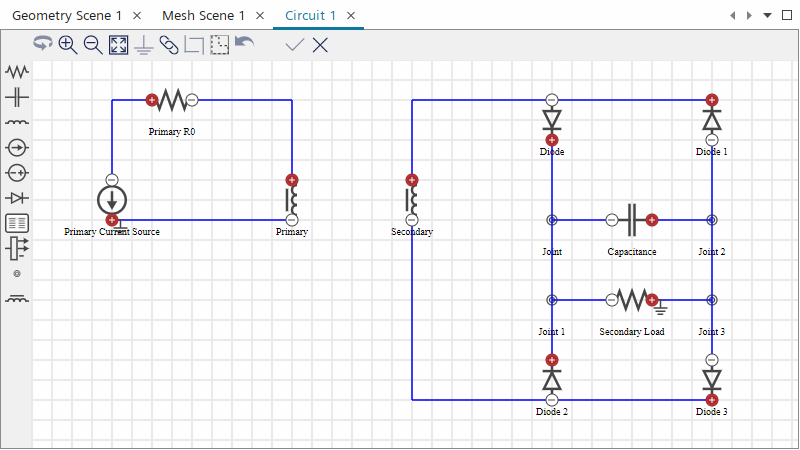Select the capacitor component in the palette
800x450 pixels.
[17, 97]
